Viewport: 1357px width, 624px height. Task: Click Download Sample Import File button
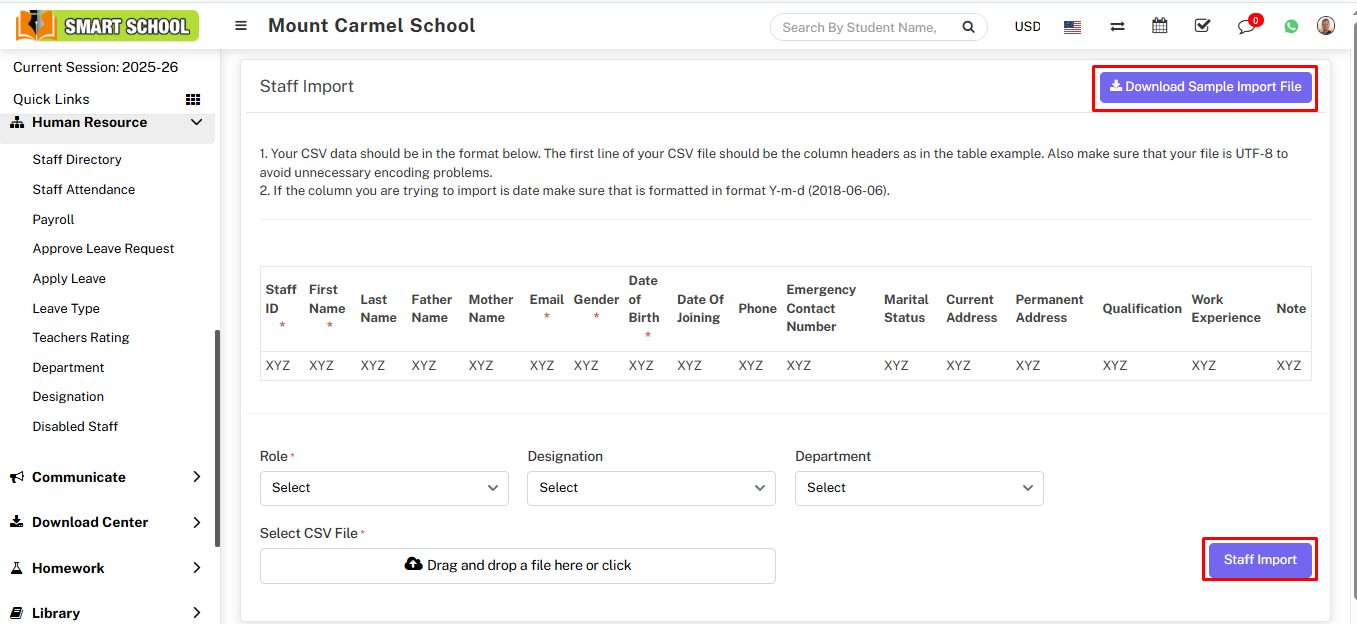pos(1205,87)
